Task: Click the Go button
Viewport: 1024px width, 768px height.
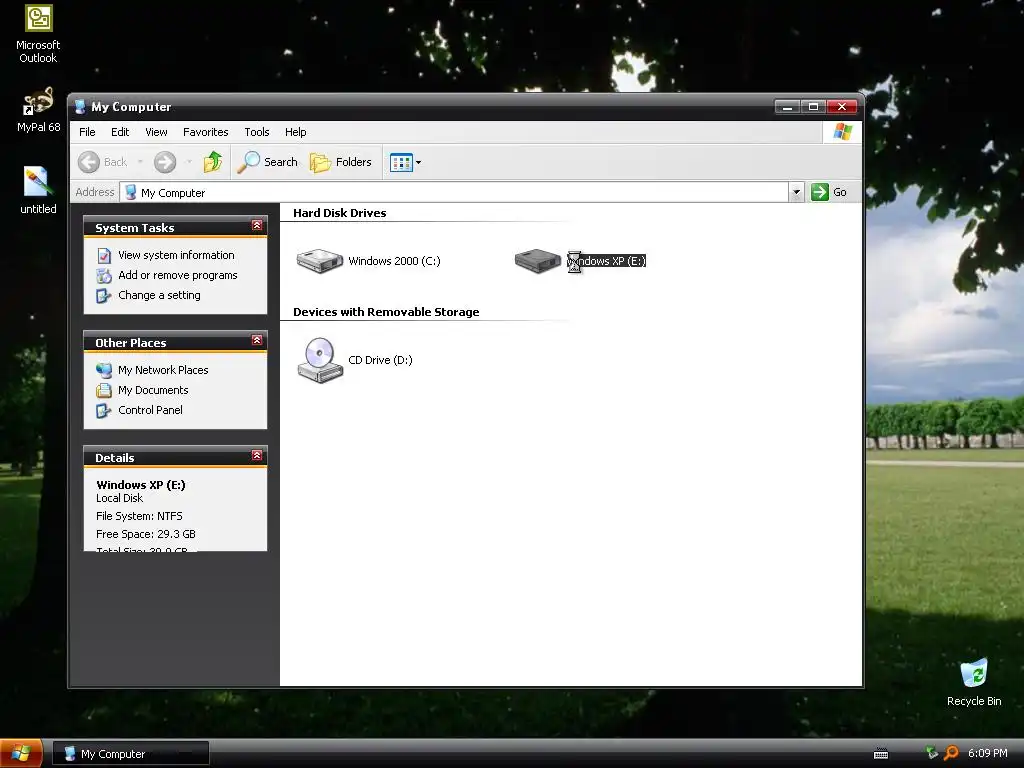Action: point(829,192)
